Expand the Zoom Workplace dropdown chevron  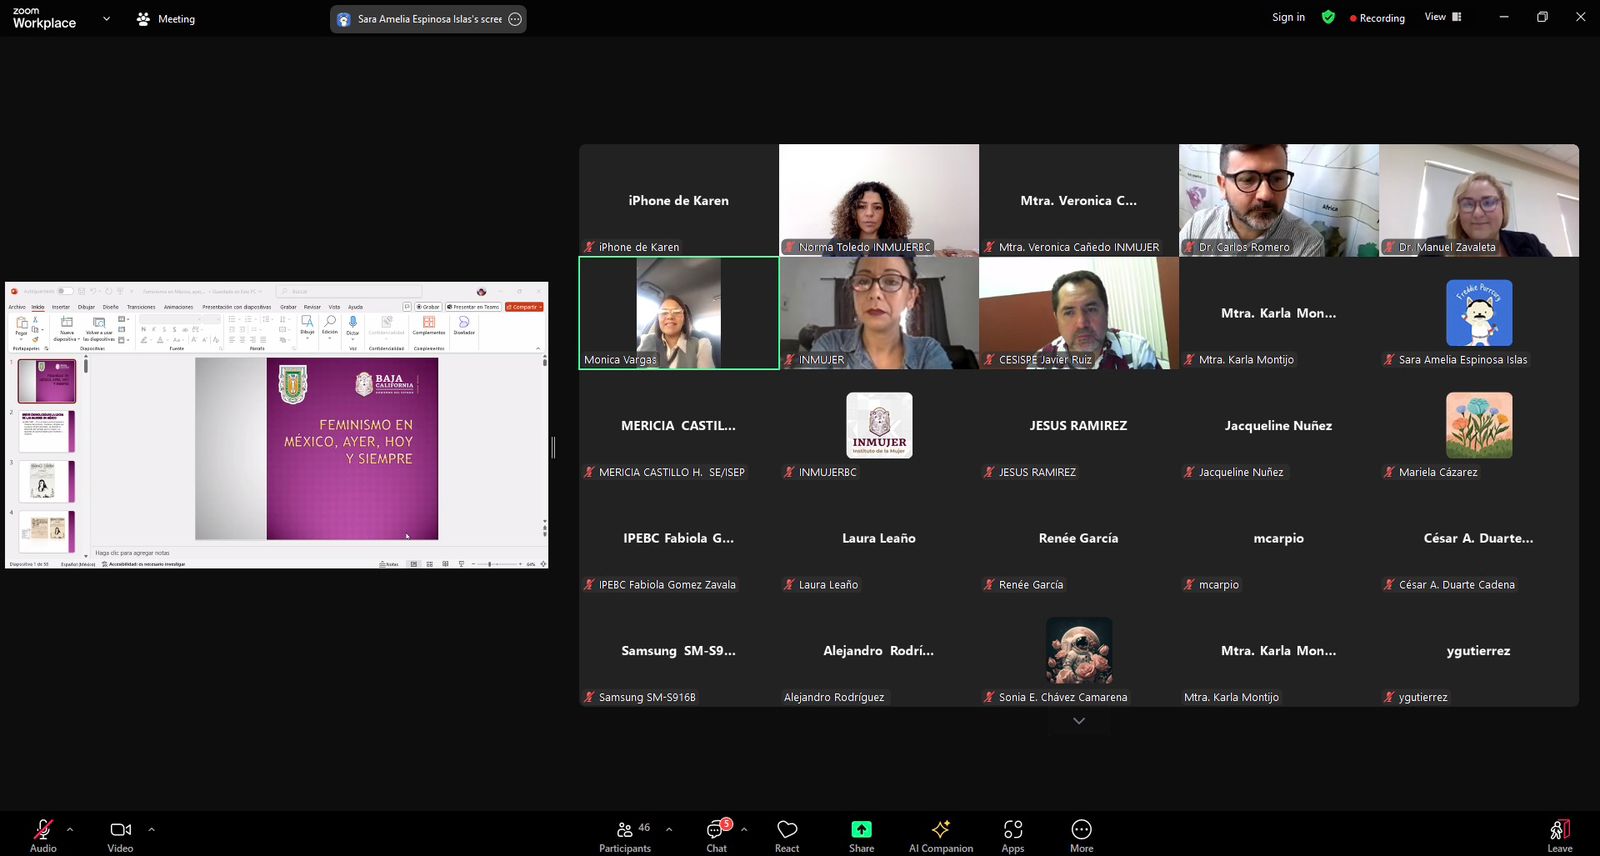pos(106,19)
